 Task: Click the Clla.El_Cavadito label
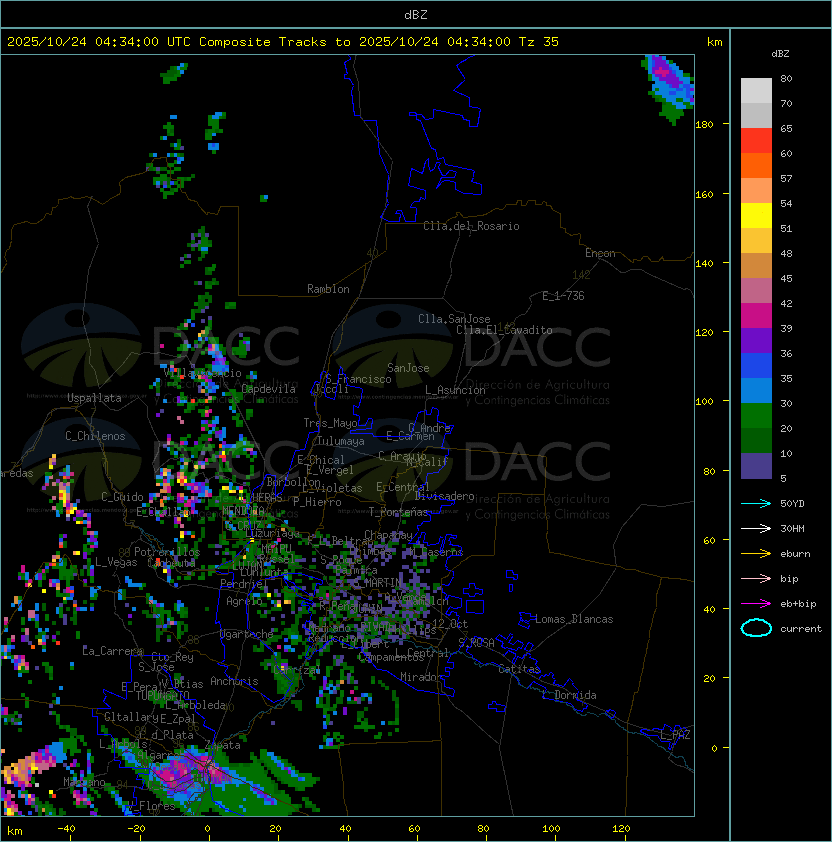click(504, 330)
